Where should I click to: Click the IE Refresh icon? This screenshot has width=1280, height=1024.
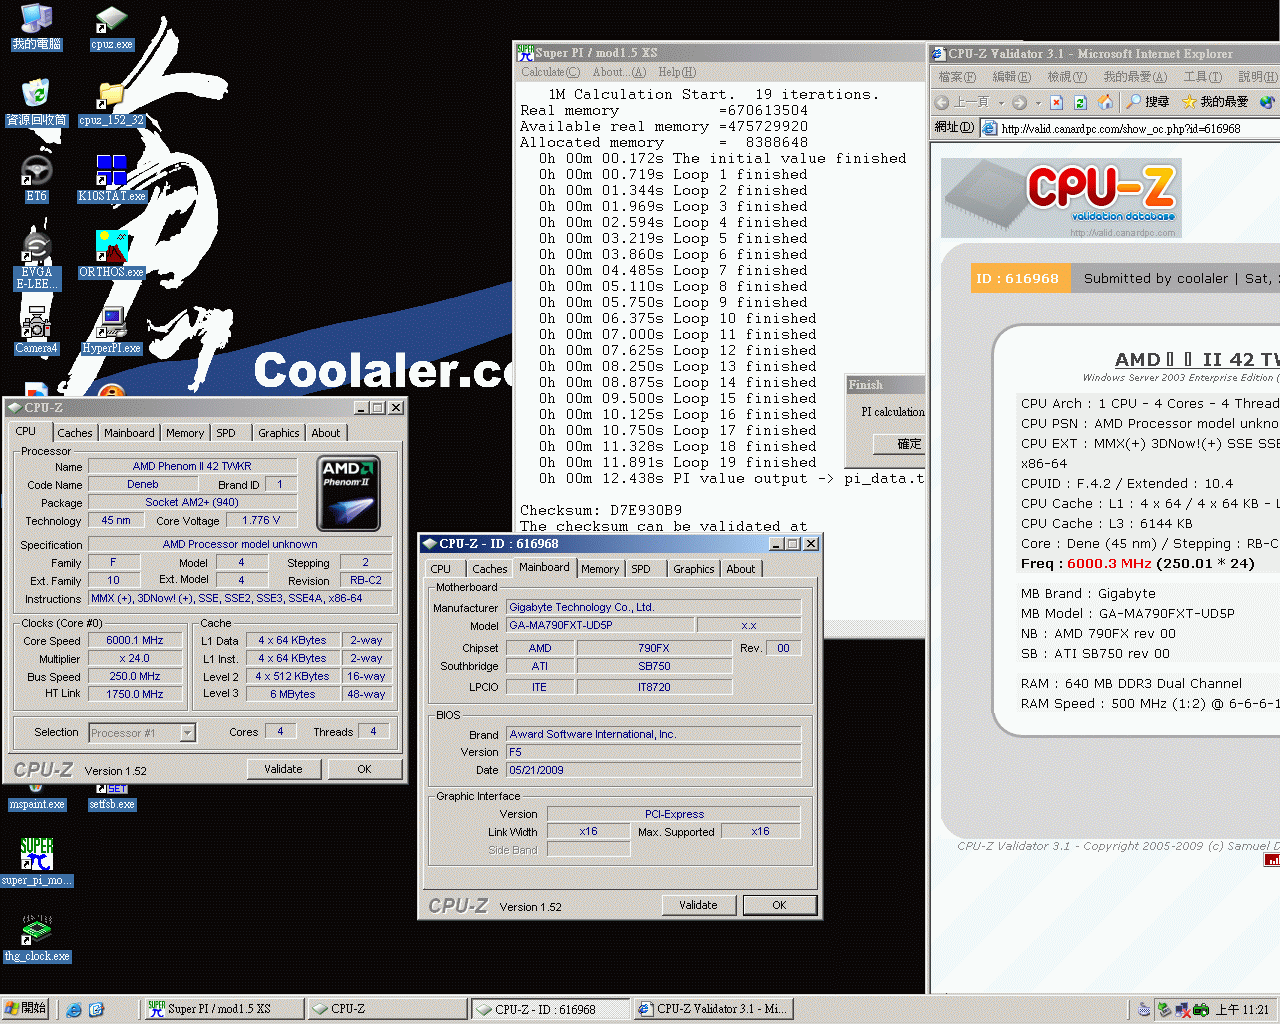(1080, 102)
